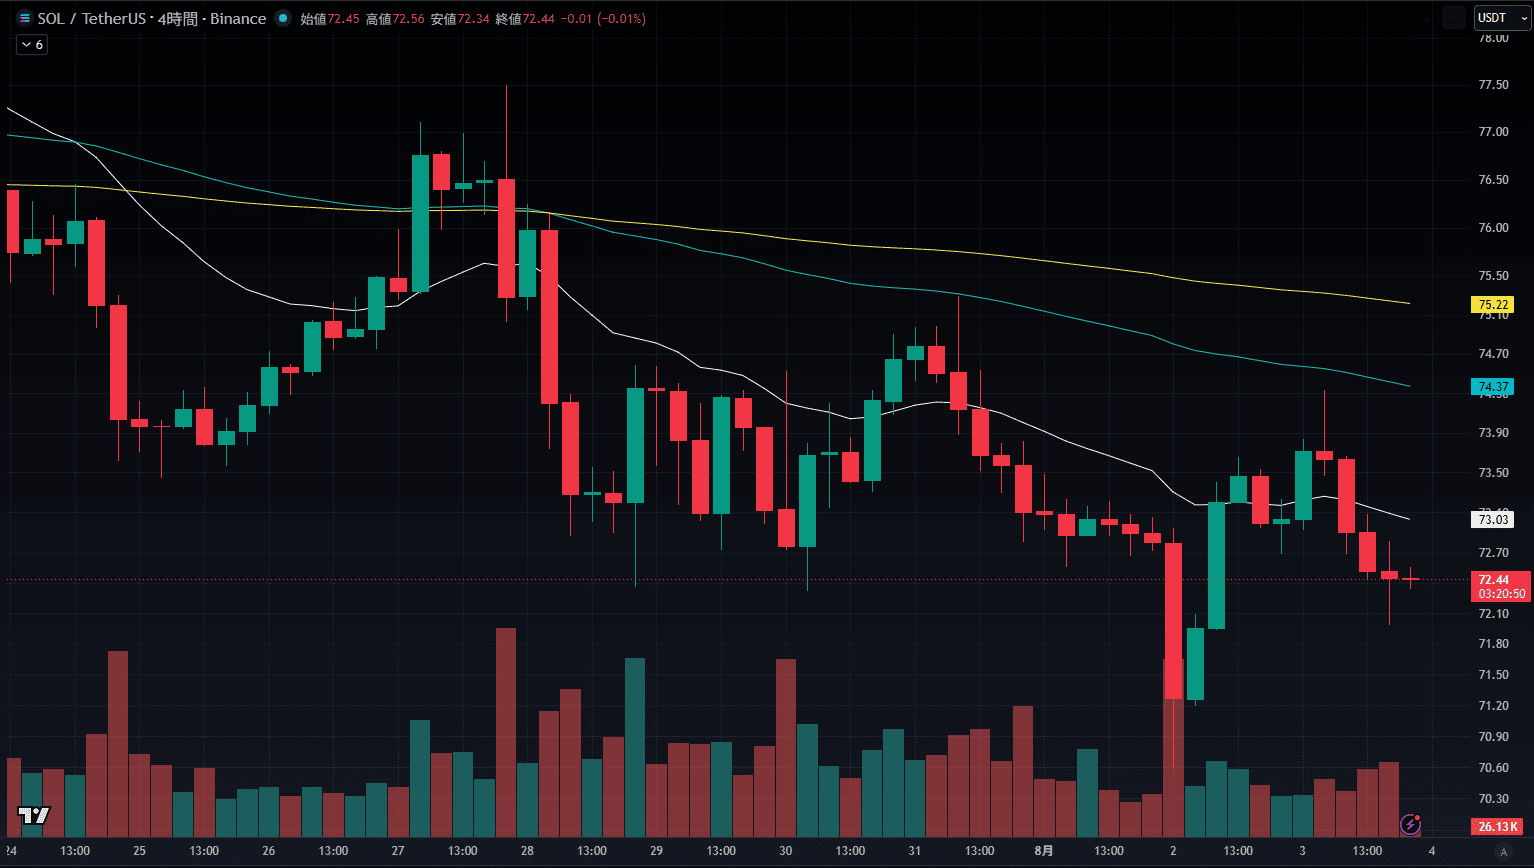The height and width of the screenshot is (868, 1534).
Task: Click the red 26.13K volume label
Action: pos(1498,827)
